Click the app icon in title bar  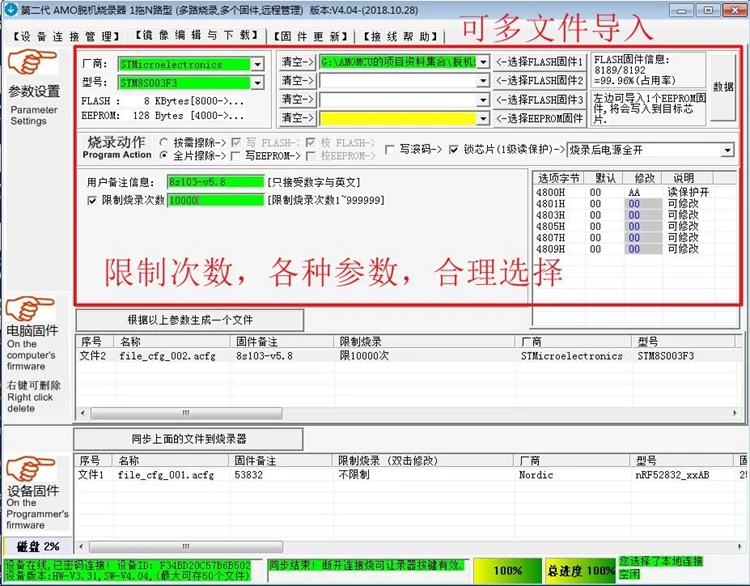pyautogui.click(x=10, y=9)
